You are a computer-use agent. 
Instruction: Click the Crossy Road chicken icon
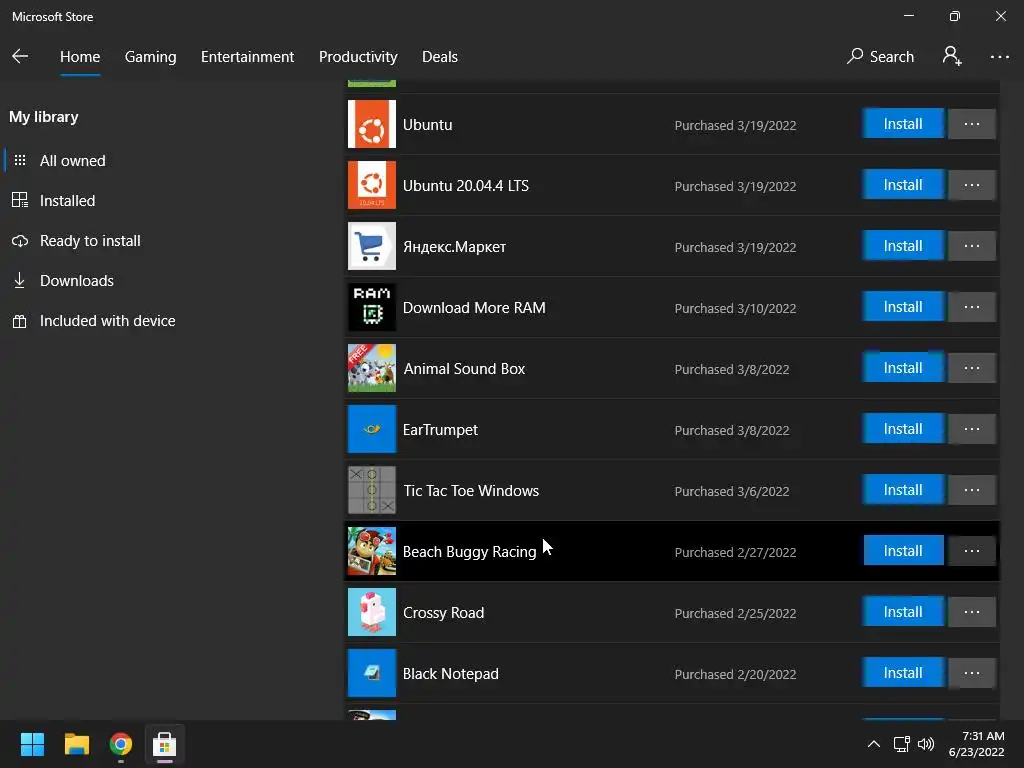(x=372, y=612)
